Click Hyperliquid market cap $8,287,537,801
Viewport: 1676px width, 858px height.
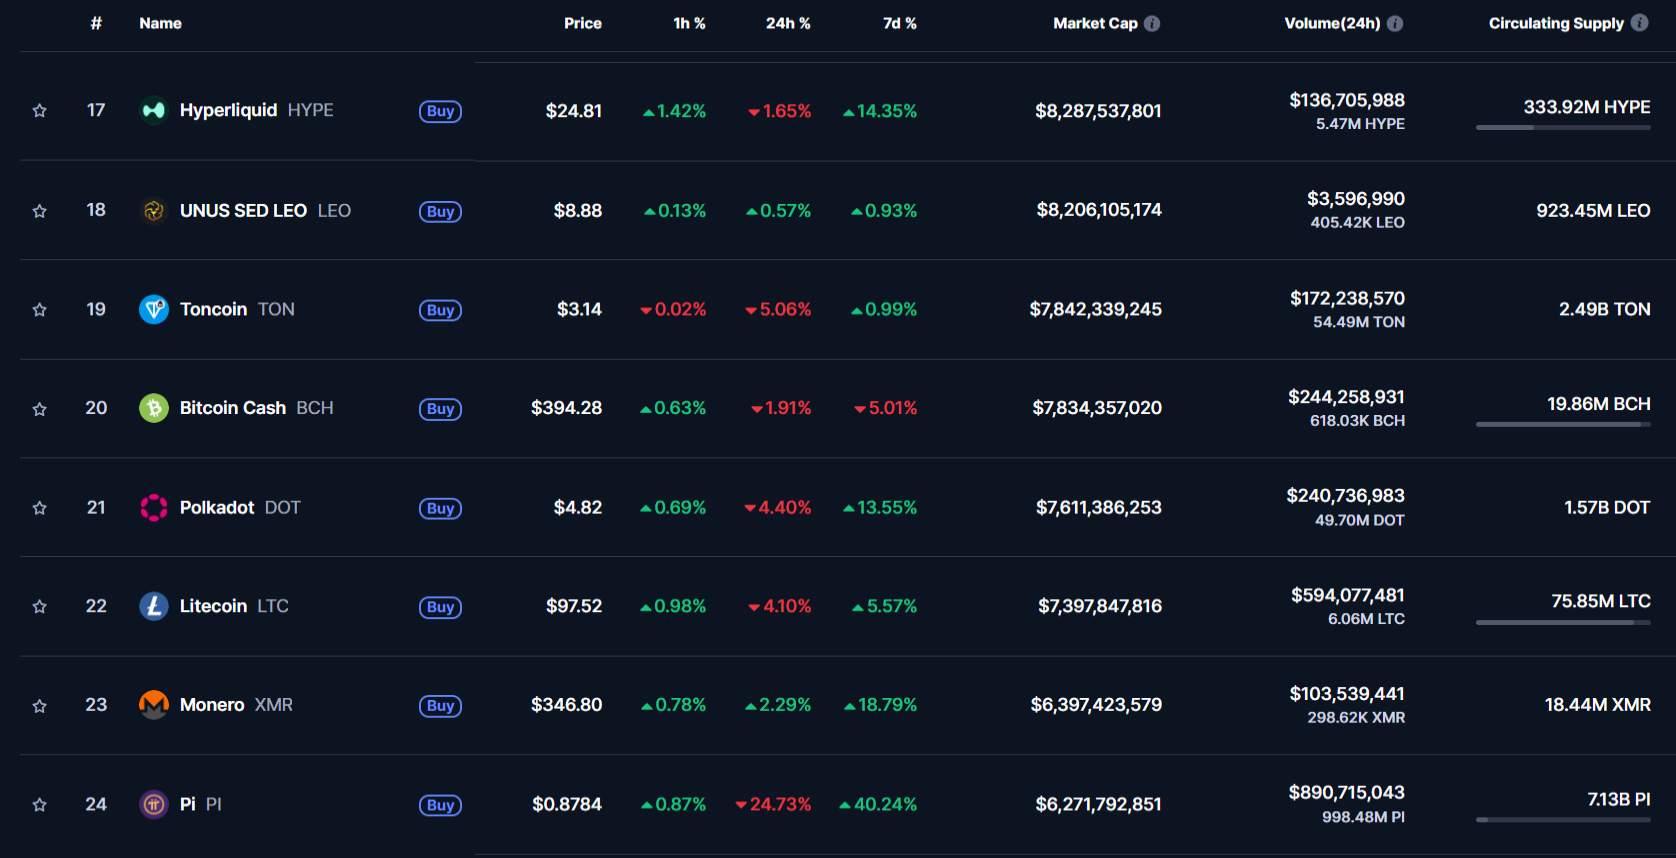click(1098, 111)
